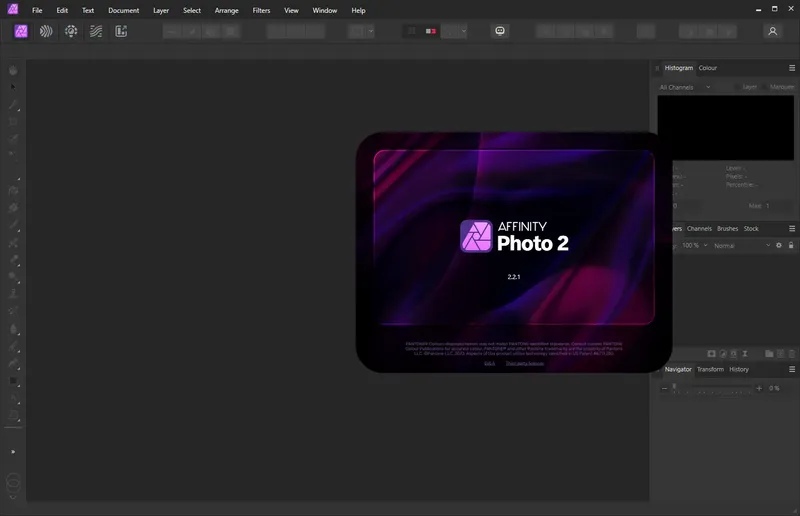Select the Blur brush droplet tool
Image resolution: width=800 pixels, height=516 pixels.
coord(14,329)
